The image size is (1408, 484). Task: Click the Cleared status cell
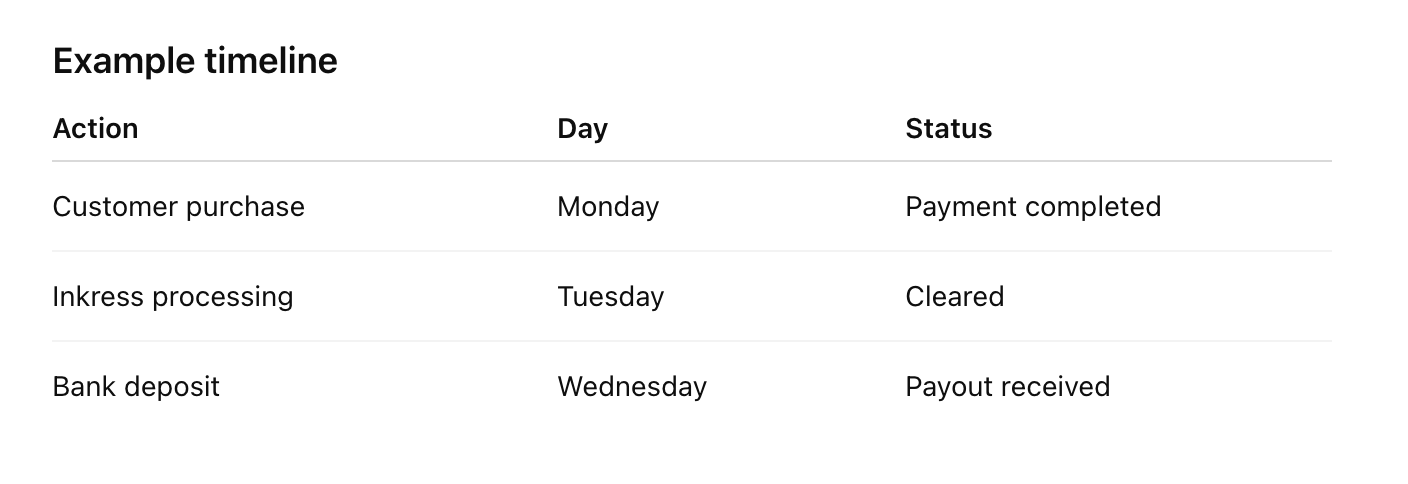point(954,297)
